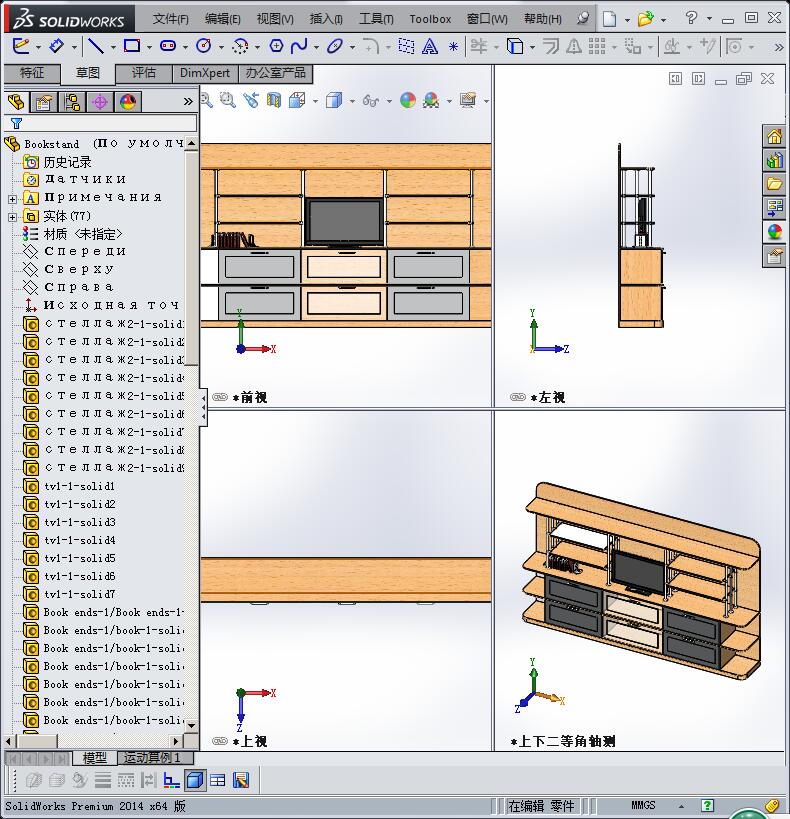Select the sketch Text tool
This screenshot has width=790, height=819.
(430, 46)
